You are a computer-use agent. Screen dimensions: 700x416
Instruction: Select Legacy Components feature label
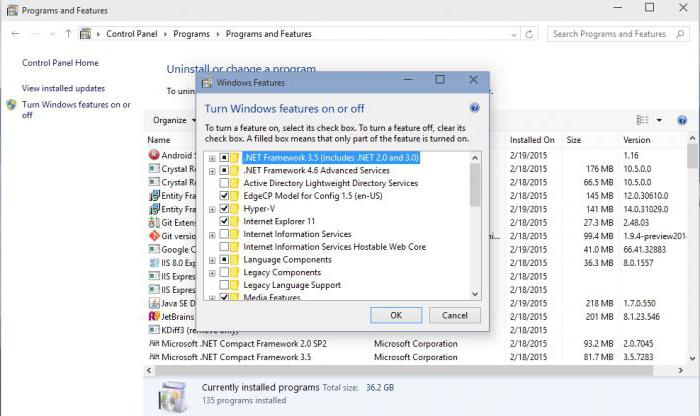[x=282, y=272]
